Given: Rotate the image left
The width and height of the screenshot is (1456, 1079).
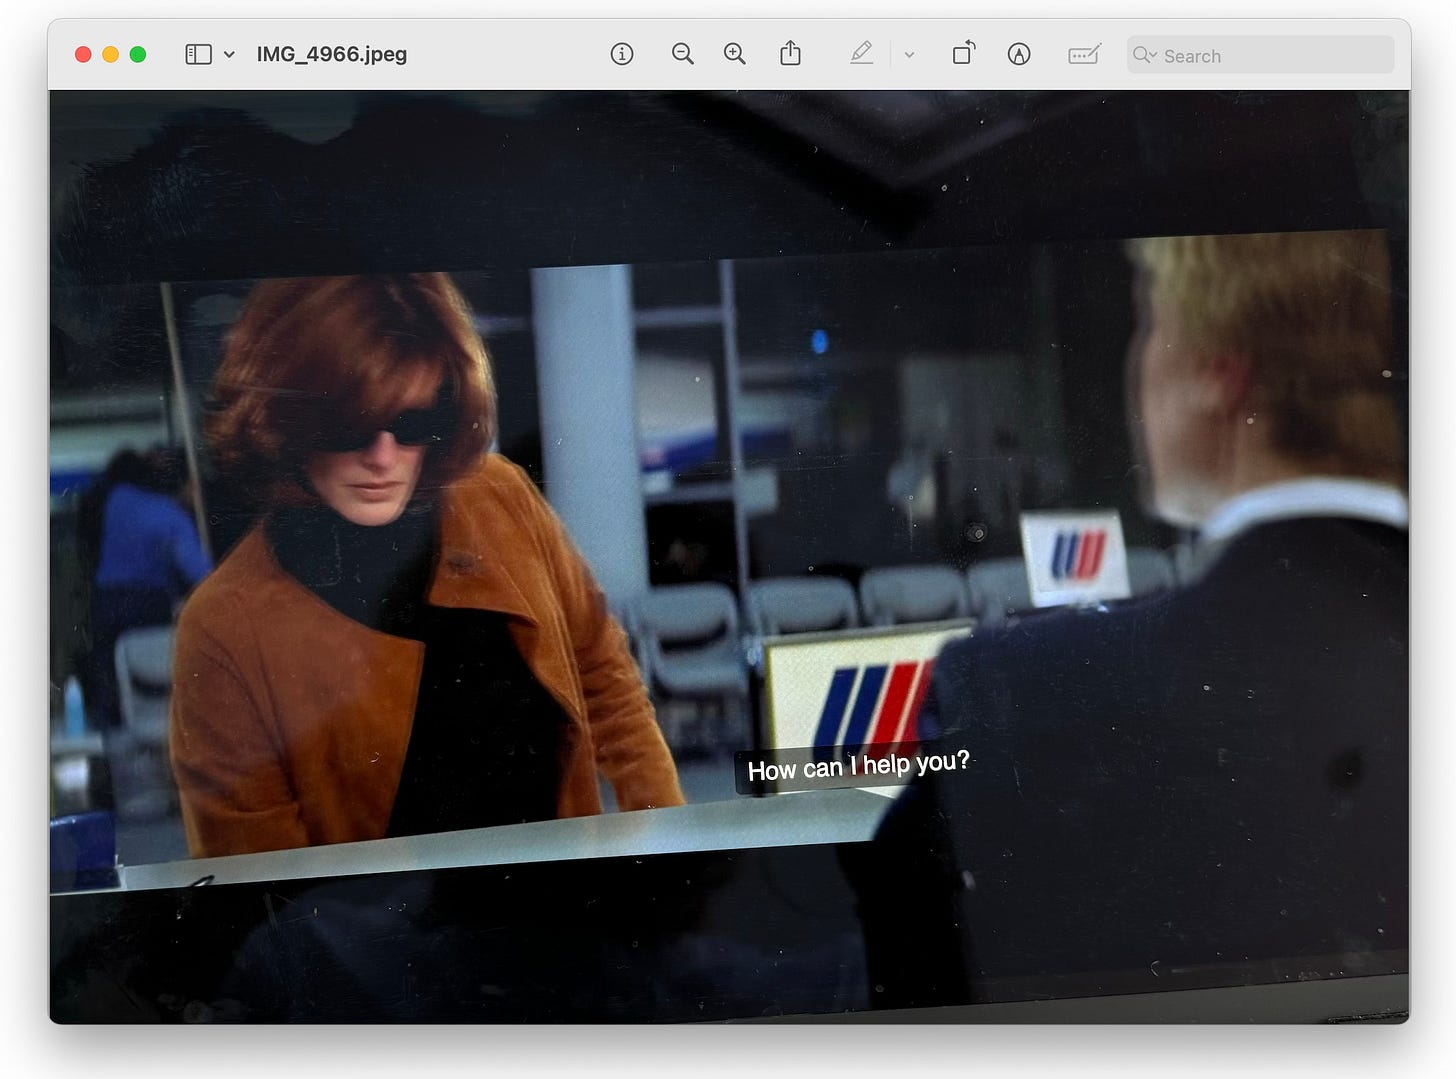Looking at the screenshot, I should [x=964, y=53].
